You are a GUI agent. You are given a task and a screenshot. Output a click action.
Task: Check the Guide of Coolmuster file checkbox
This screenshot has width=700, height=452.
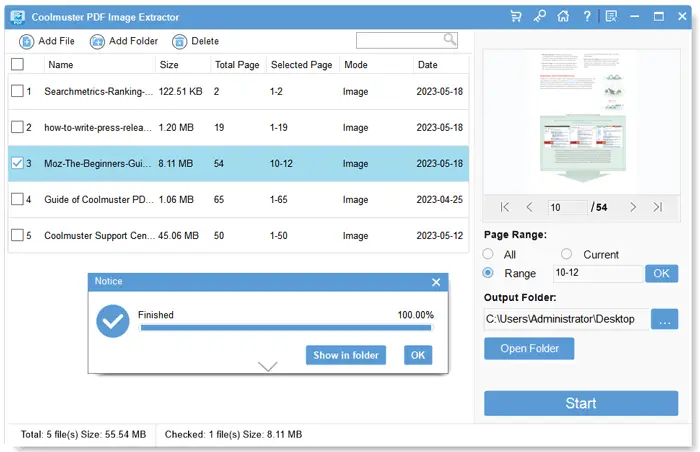point(17,199)
